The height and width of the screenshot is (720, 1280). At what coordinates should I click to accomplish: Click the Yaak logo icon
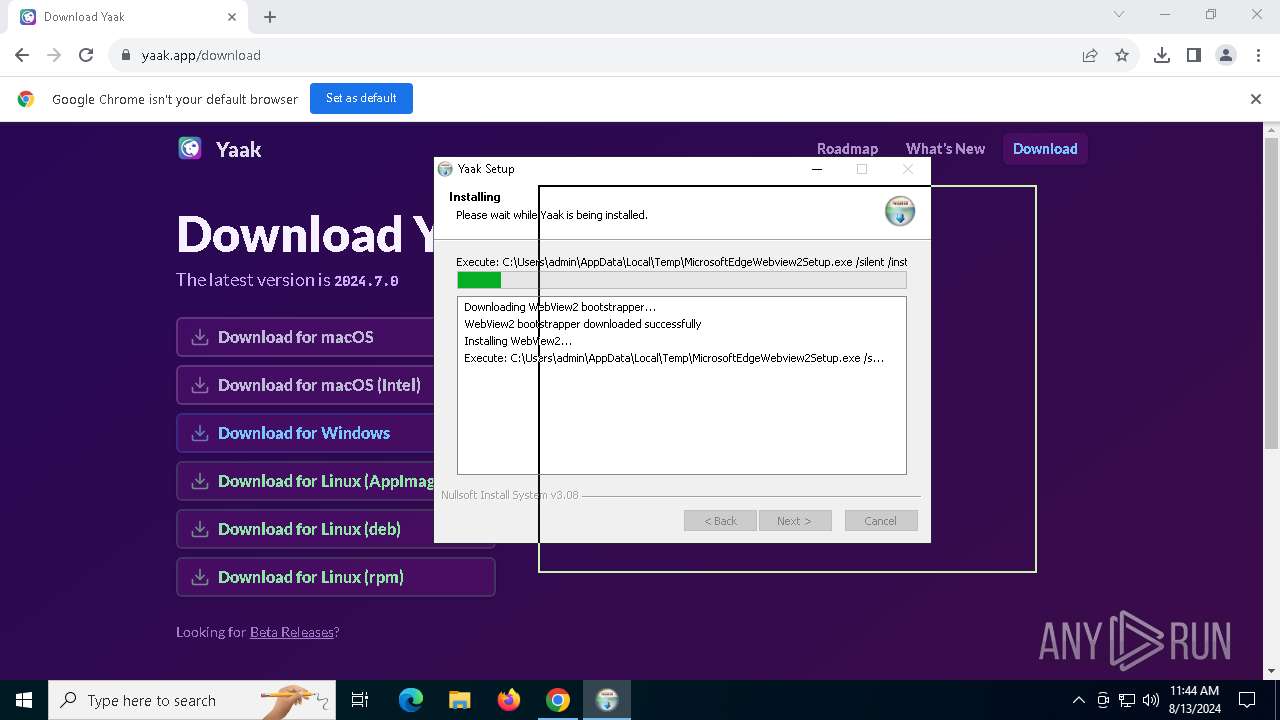(x=190, y=149)
